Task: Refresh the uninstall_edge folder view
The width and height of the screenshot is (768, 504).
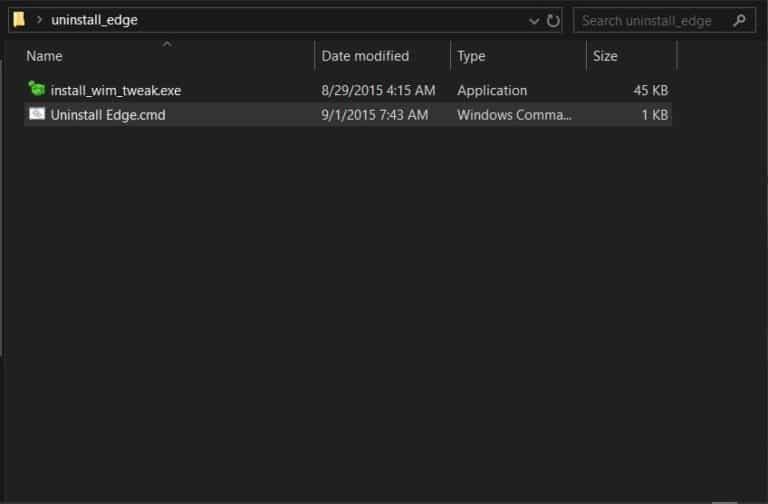Action: [553, 21]
